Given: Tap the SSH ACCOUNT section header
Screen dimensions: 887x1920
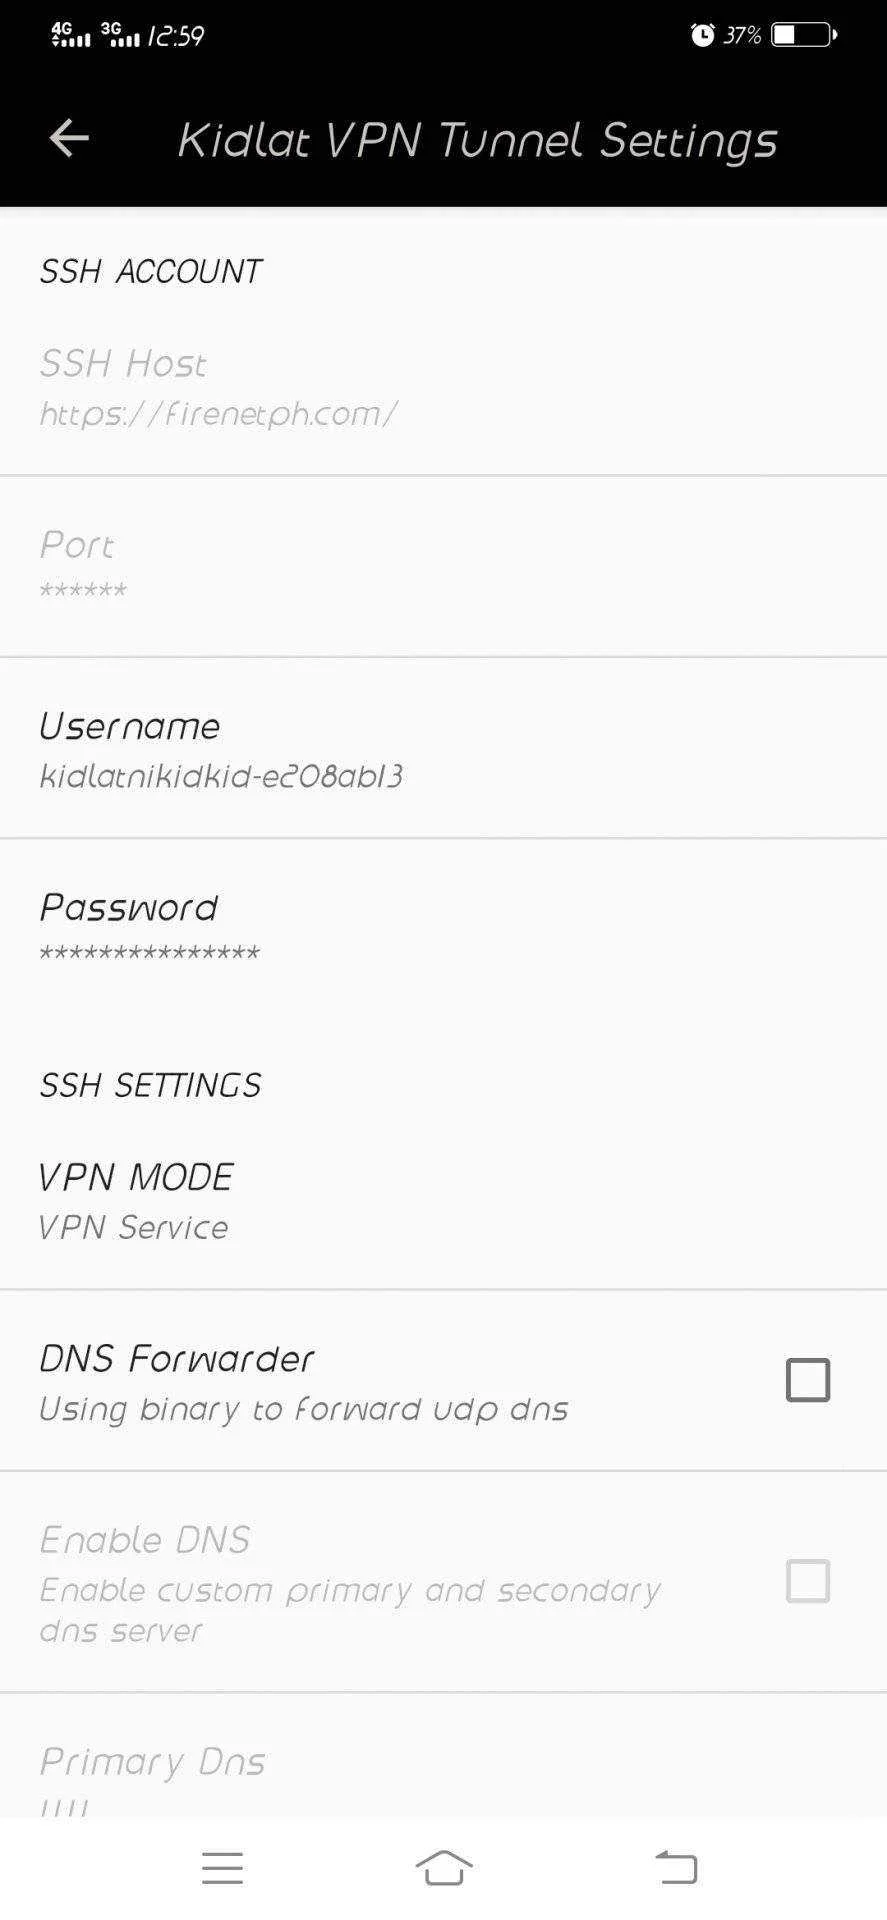Looking at the screenshot, I should coord(150,271).
